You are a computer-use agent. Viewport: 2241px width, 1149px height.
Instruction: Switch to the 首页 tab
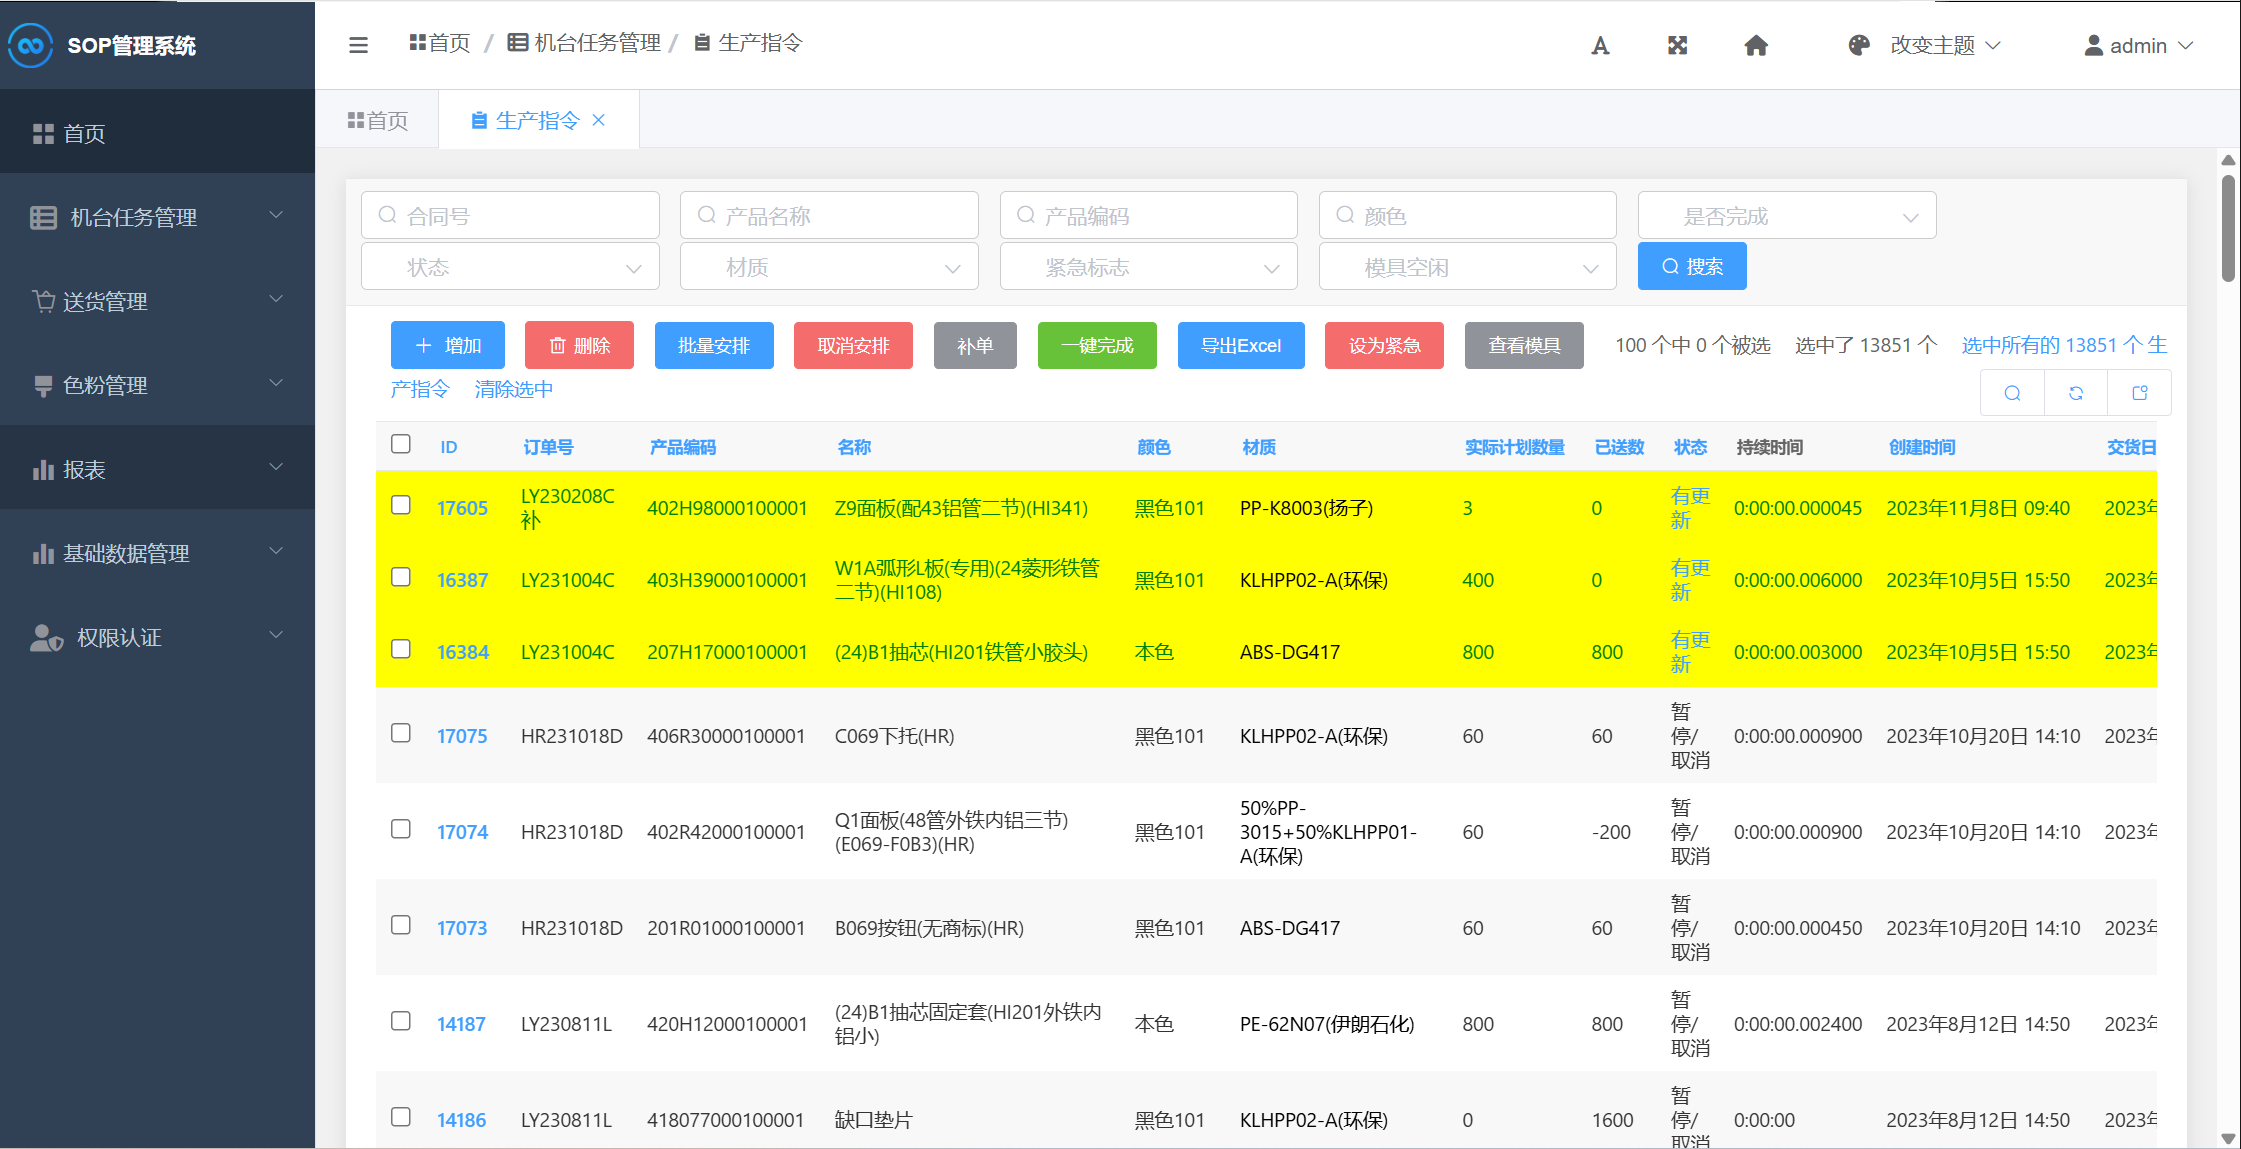[x=378, y=120]
